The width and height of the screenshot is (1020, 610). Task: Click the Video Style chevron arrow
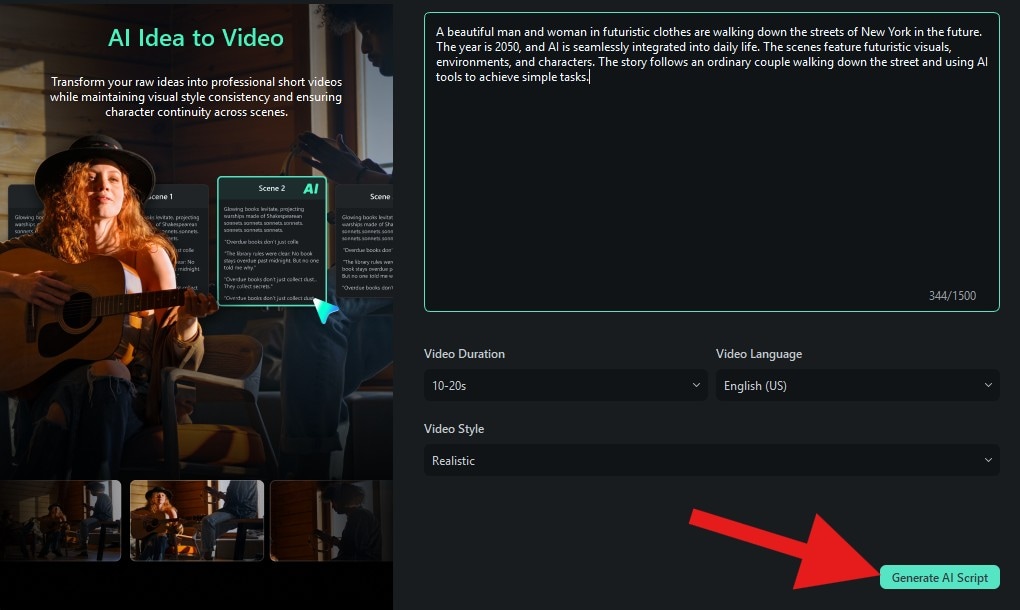pos(988,460)
